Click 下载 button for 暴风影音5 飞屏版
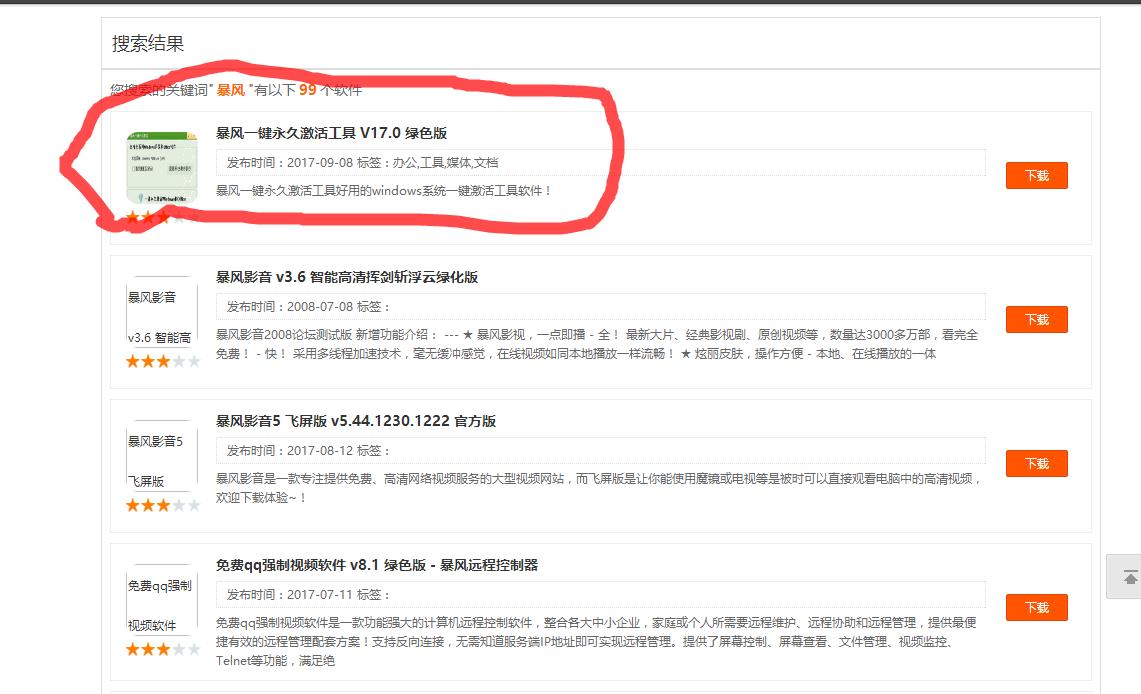 pyautogui.click(x=1036, y=463)
